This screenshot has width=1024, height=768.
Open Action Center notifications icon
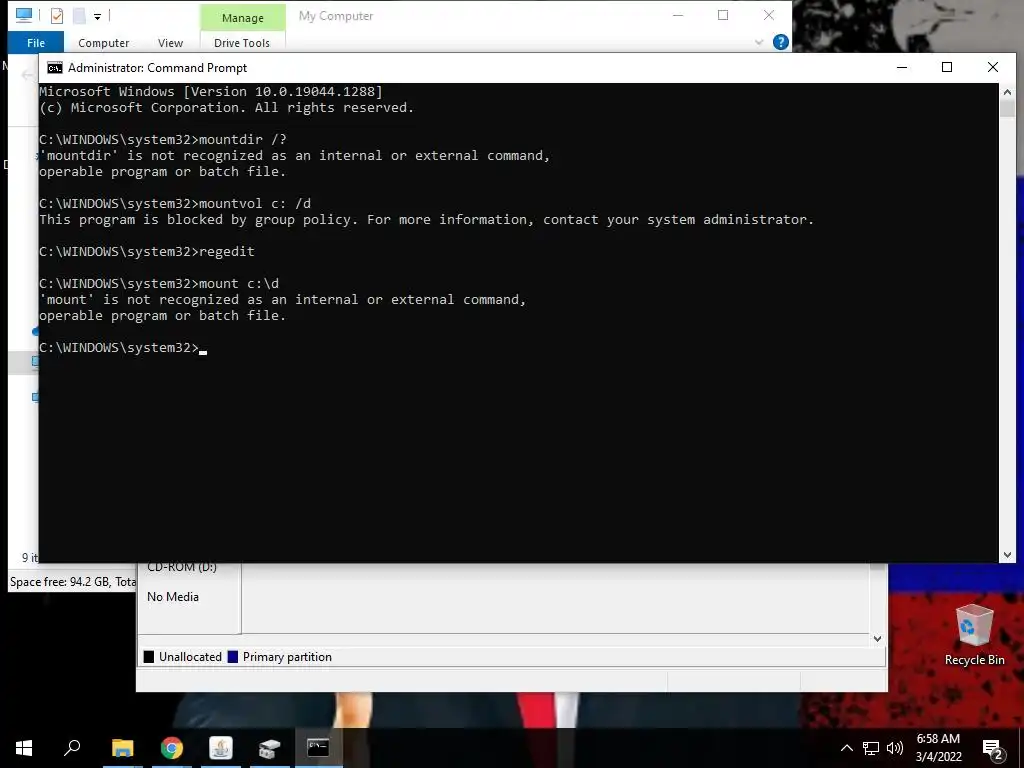(x=993, y=749)
